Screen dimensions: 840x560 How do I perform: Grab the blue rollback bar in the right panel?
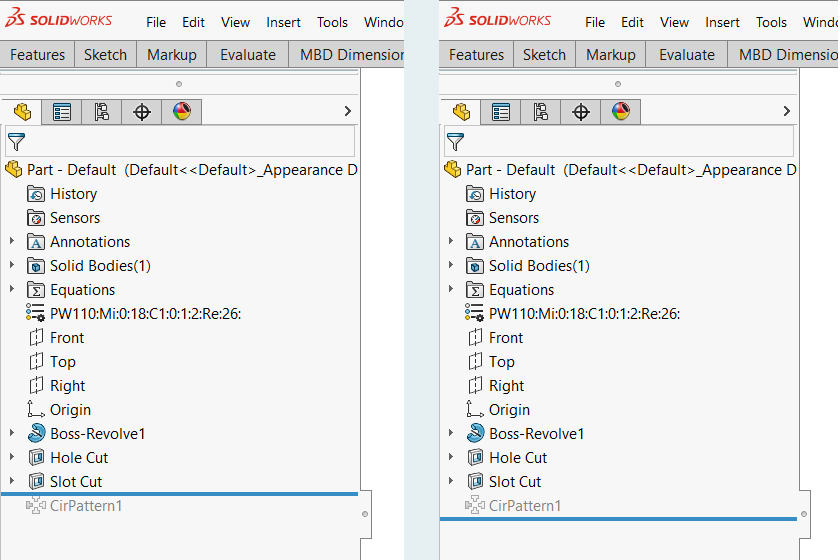(x=618, y=519)
